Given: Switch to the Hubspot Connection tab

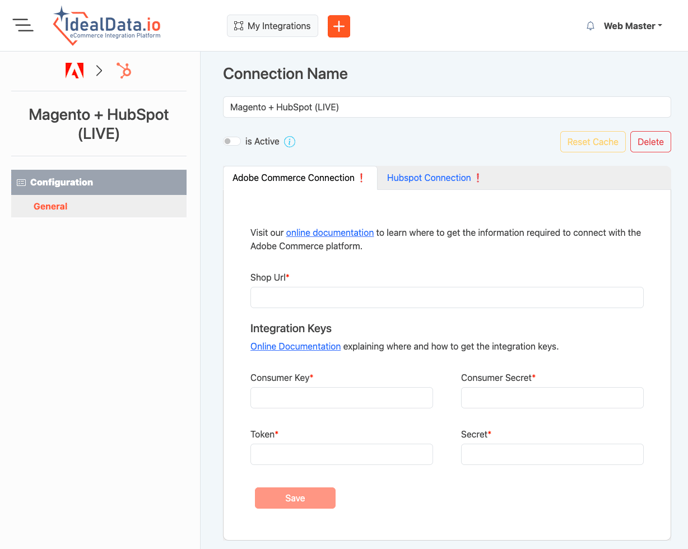Looking at the screenshot, I should pos(429,178).
